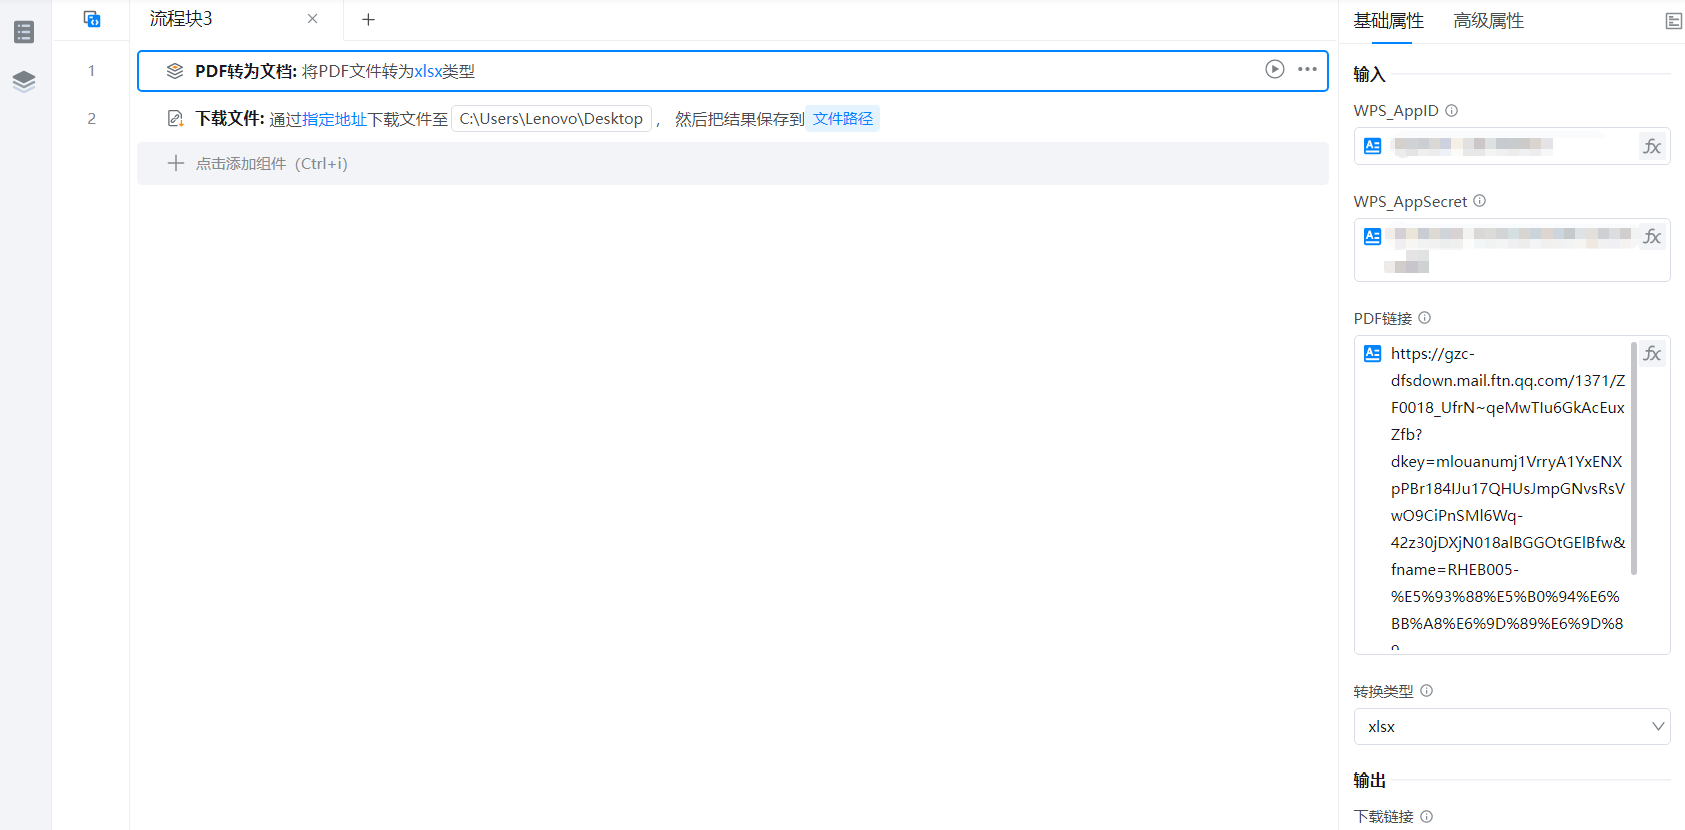Click the fx expression button for WPS_AppSecret
This screenshot has width=1685, height=830.
pos(1652,237)
